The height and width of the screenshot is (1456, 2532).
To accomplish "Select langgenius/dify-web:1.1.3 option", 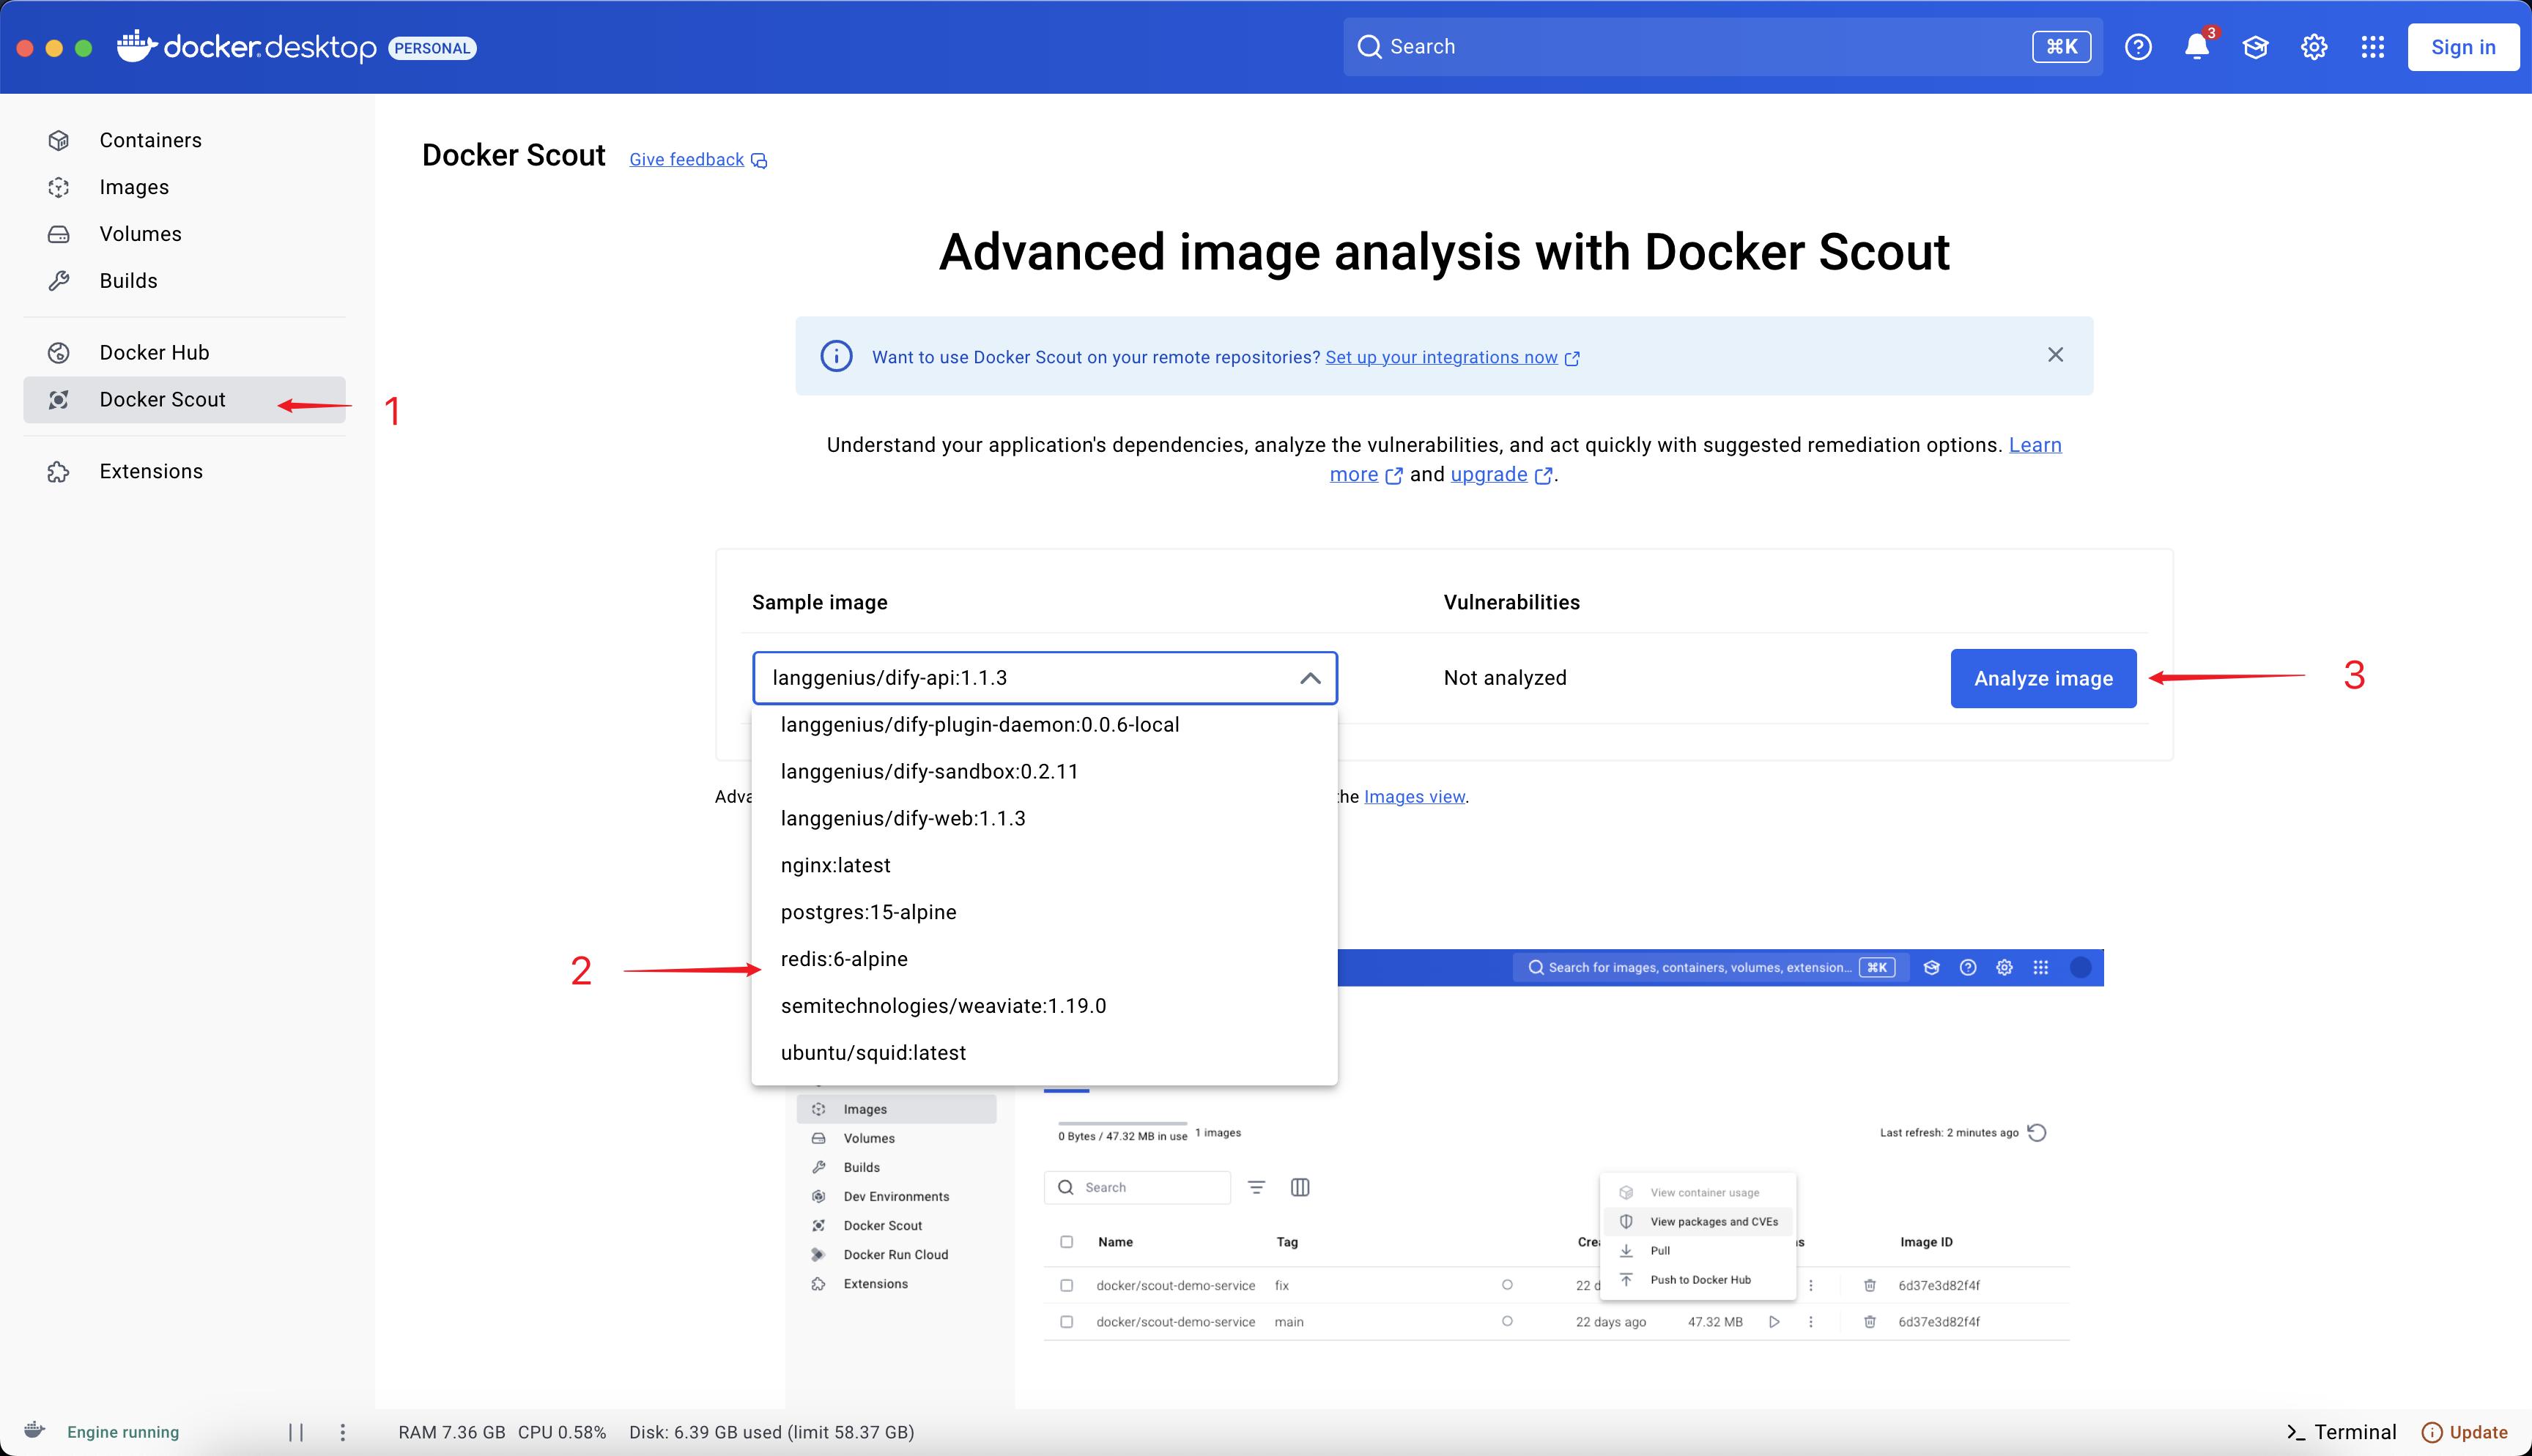I will 1045,819.
